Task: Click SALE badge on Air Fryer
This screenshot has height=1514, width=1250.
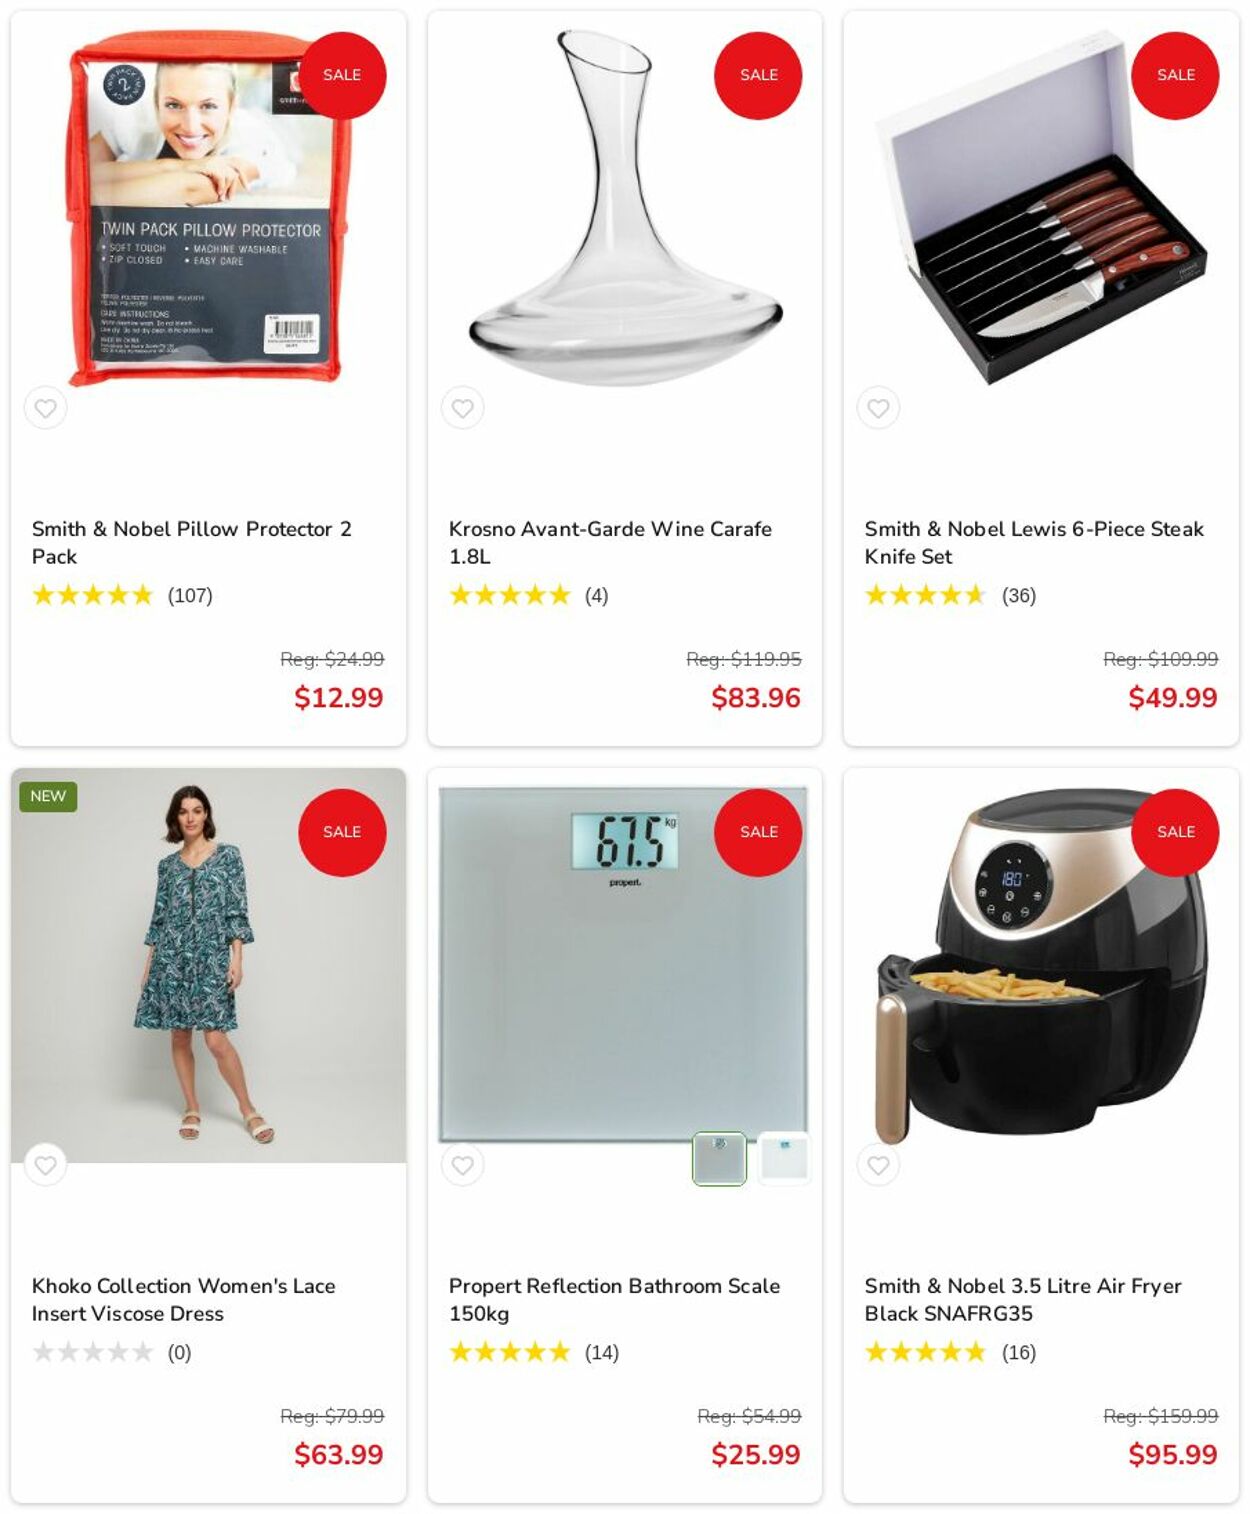Action: 1175,832
